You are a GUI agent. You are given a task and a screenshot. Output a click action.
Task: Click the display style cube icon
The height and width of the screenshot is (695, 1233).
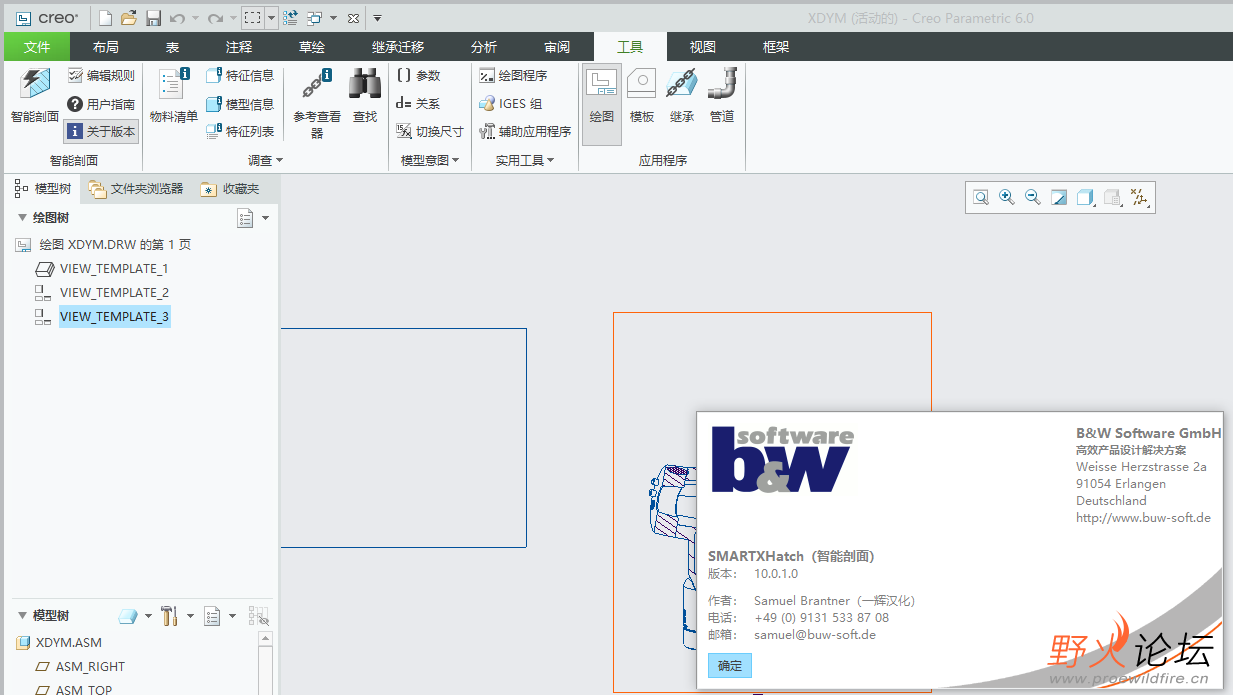click(1085, 198)
